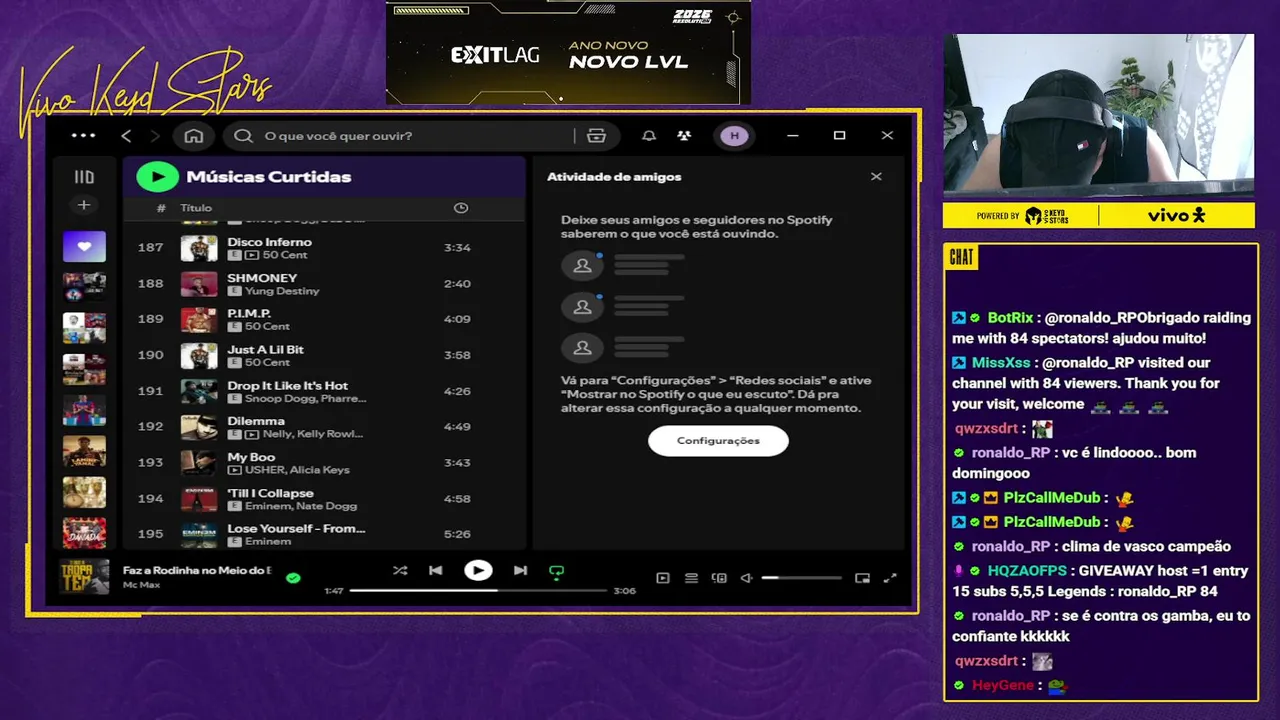The height and width of the screenshot is (720, 1280).
Task: Play the Músicas Curtidas playlist
Action: tap(157, 177)
